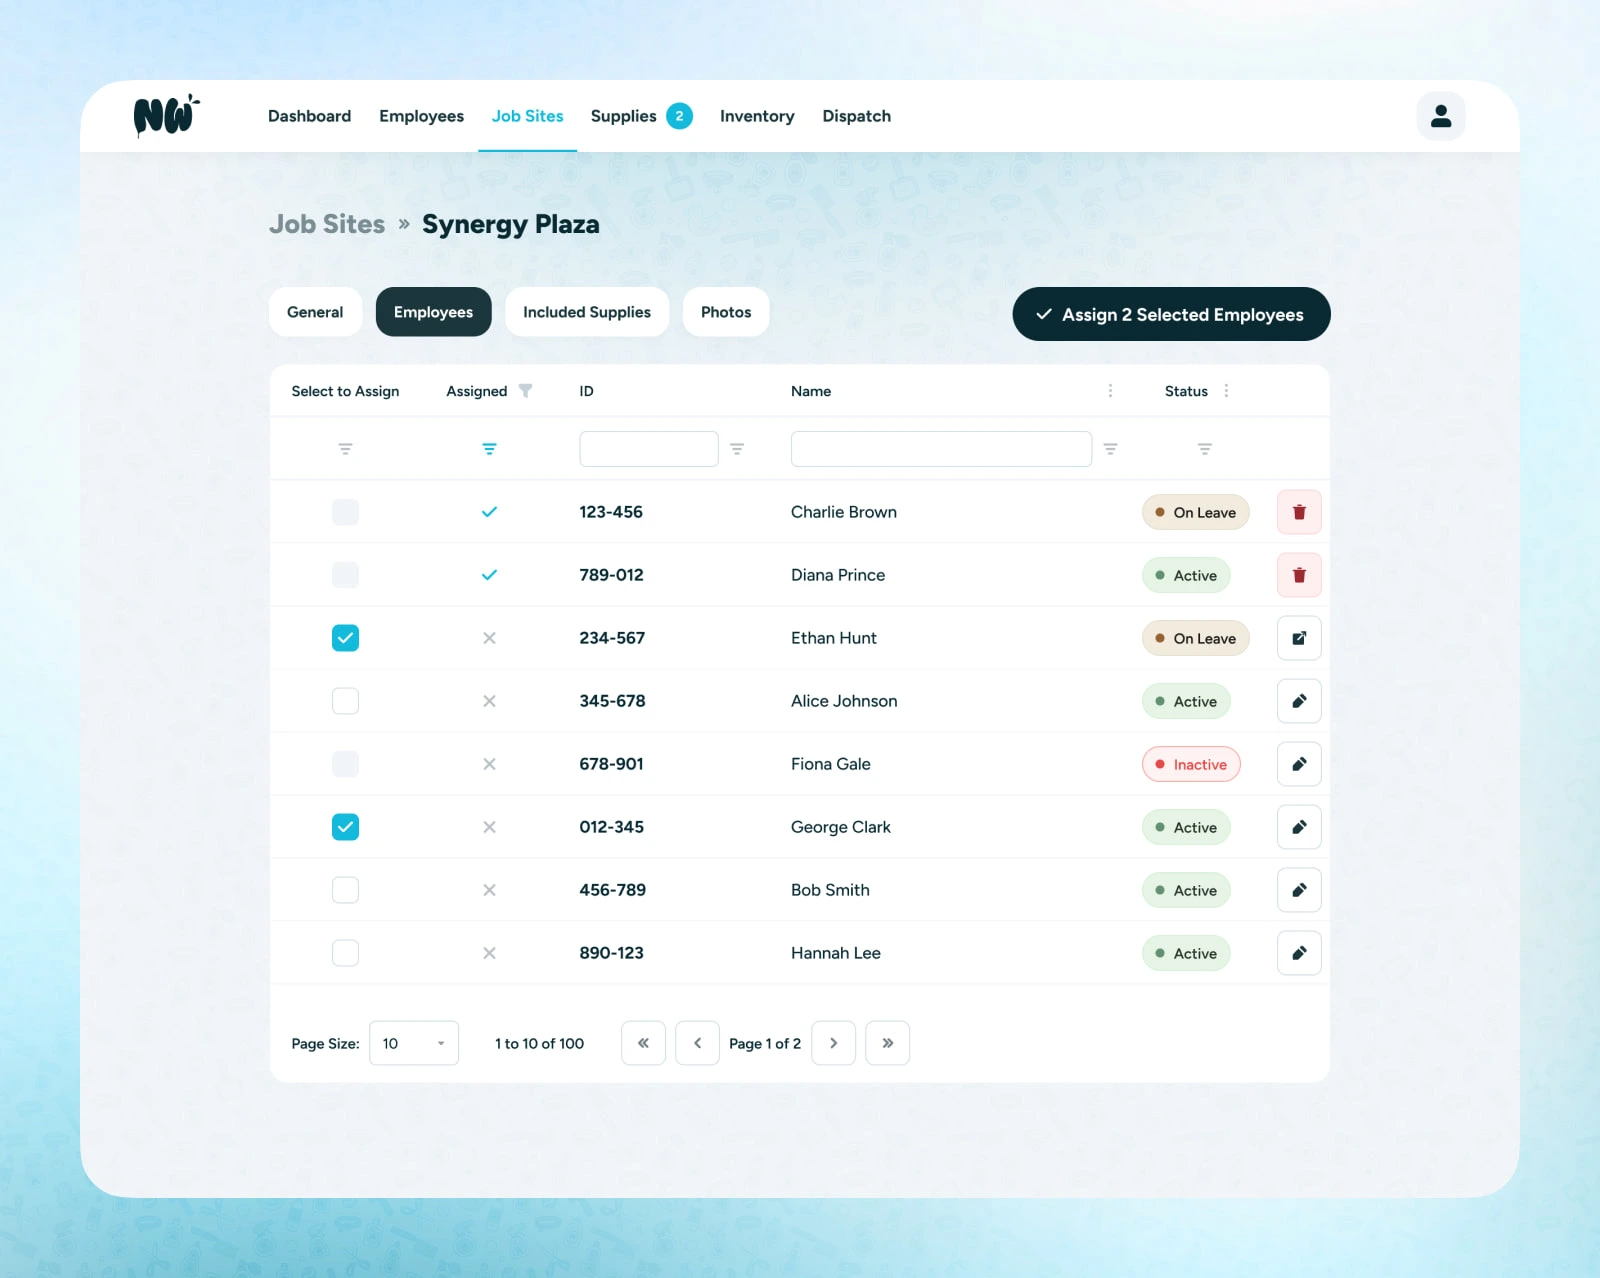Delete Diana Prince assignment with trash icon

(x=1299, y=575)
